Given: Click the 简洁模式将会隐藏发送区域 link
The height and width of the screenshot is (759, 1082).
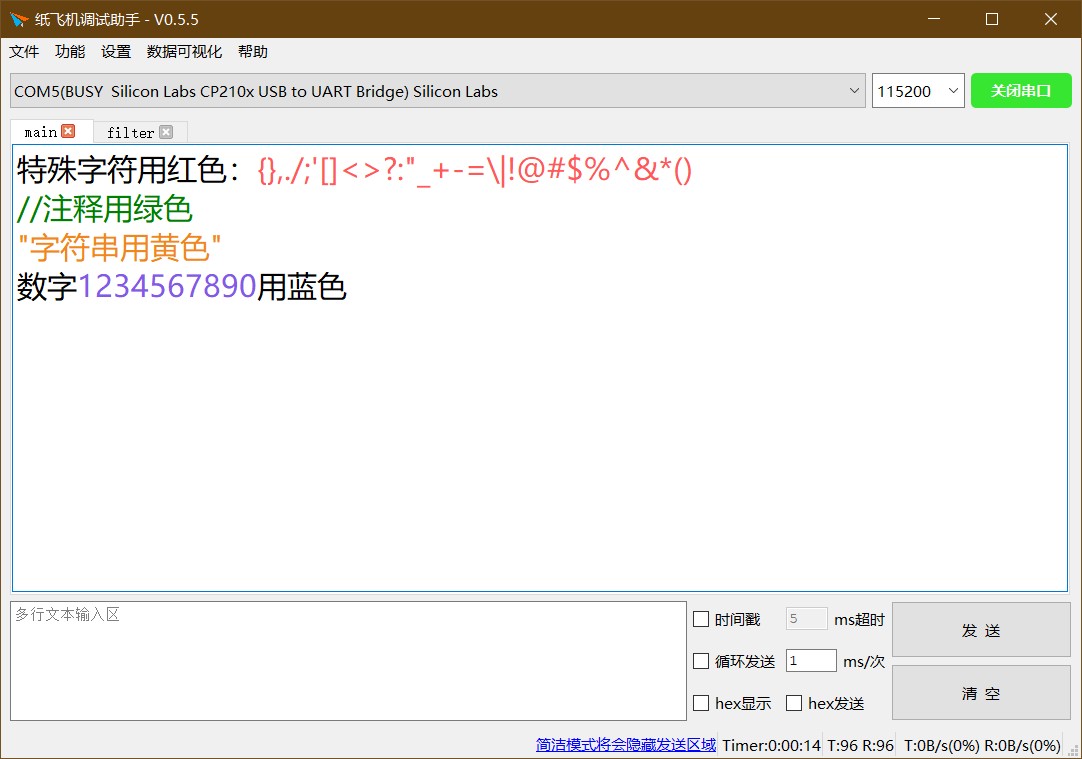Looking at the screenshot, I should pyautogui.click(x=626, y=745).
